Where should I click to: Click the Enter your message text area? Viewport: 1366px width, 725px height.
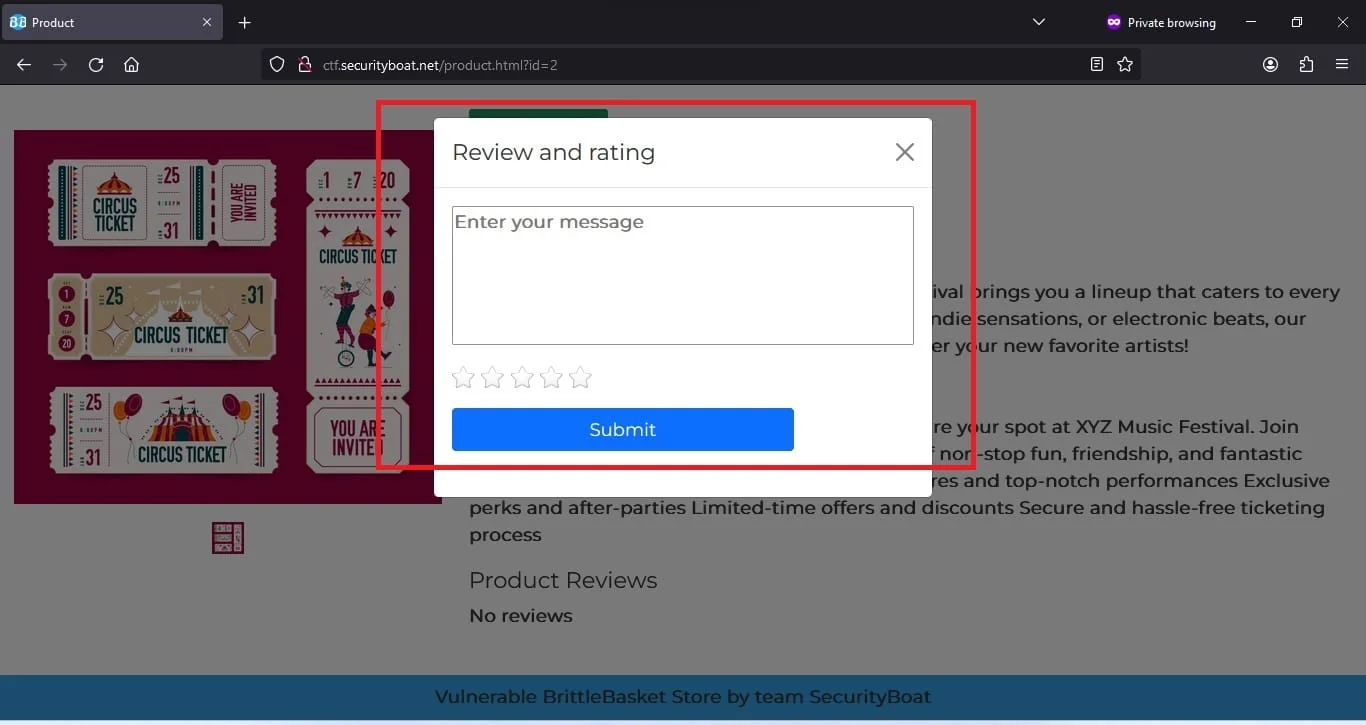click(683, 275)
